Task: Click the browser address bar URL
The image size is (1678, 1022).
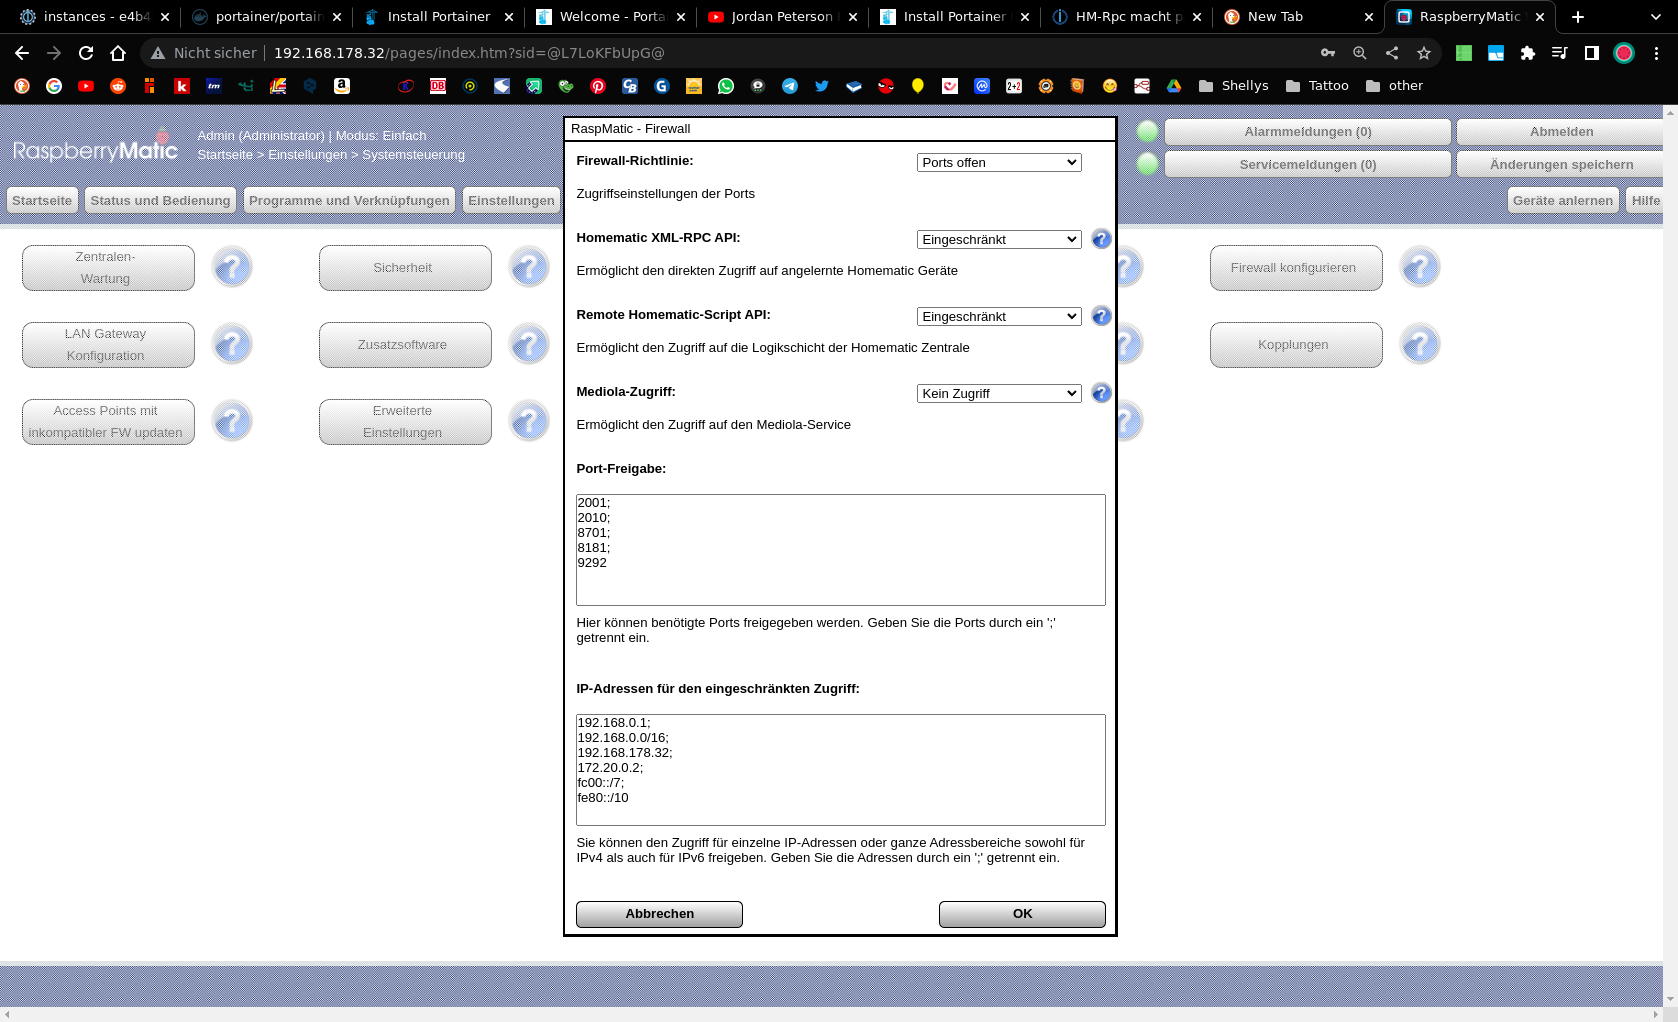Action: (469, 53)
